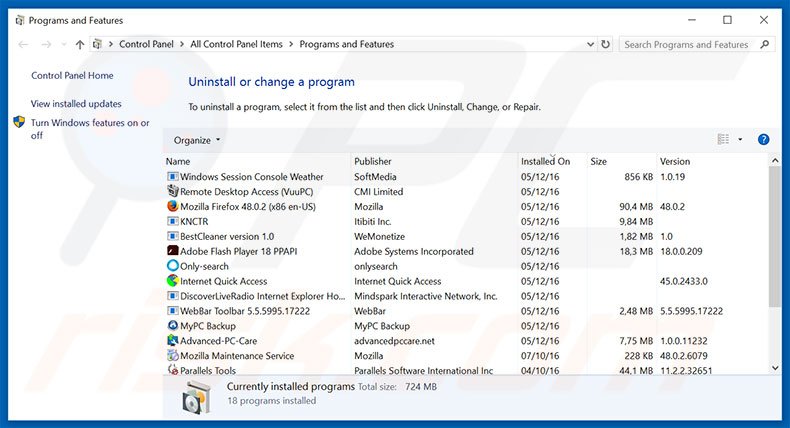Click the Windows features shield icon
This screenshot has width=790, height=428.
click(x=19, y=122)
